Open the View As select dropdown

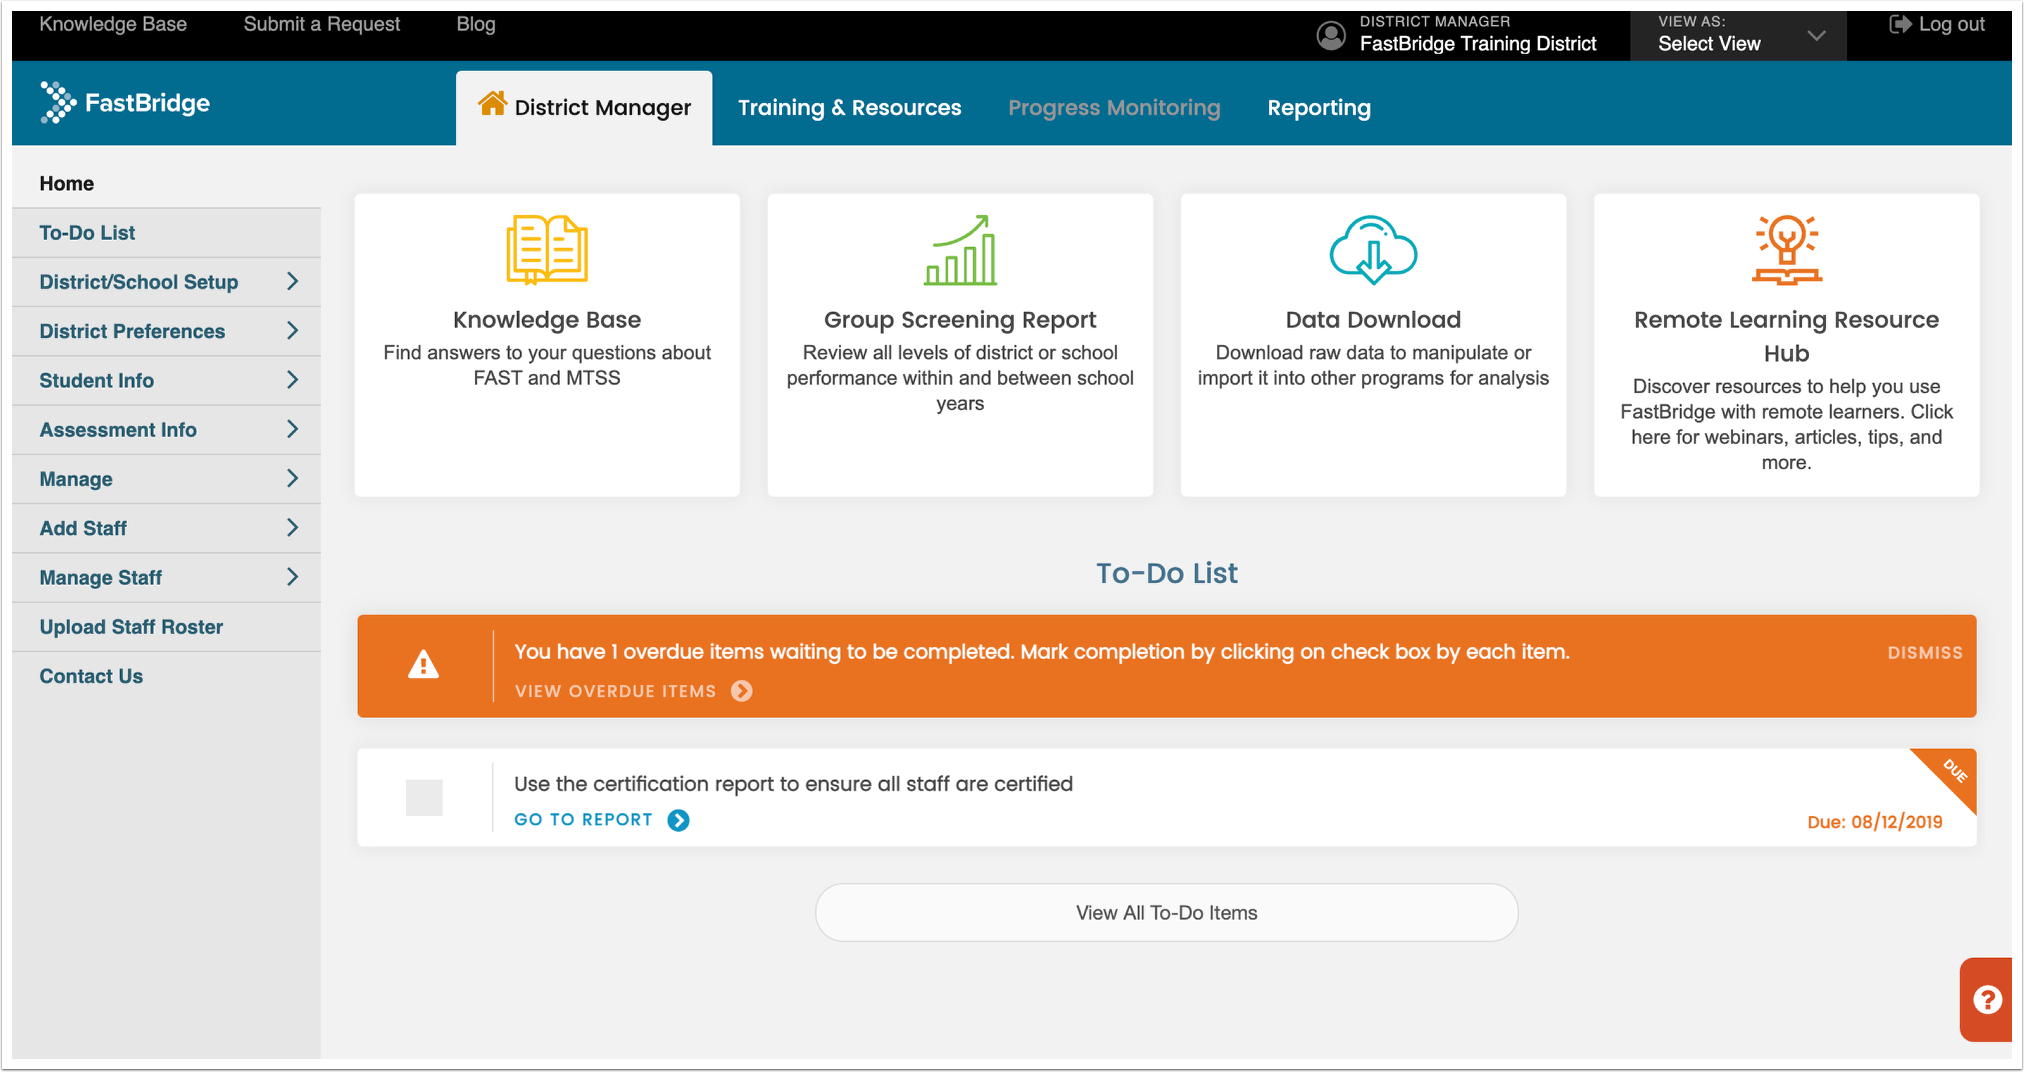1738,35
